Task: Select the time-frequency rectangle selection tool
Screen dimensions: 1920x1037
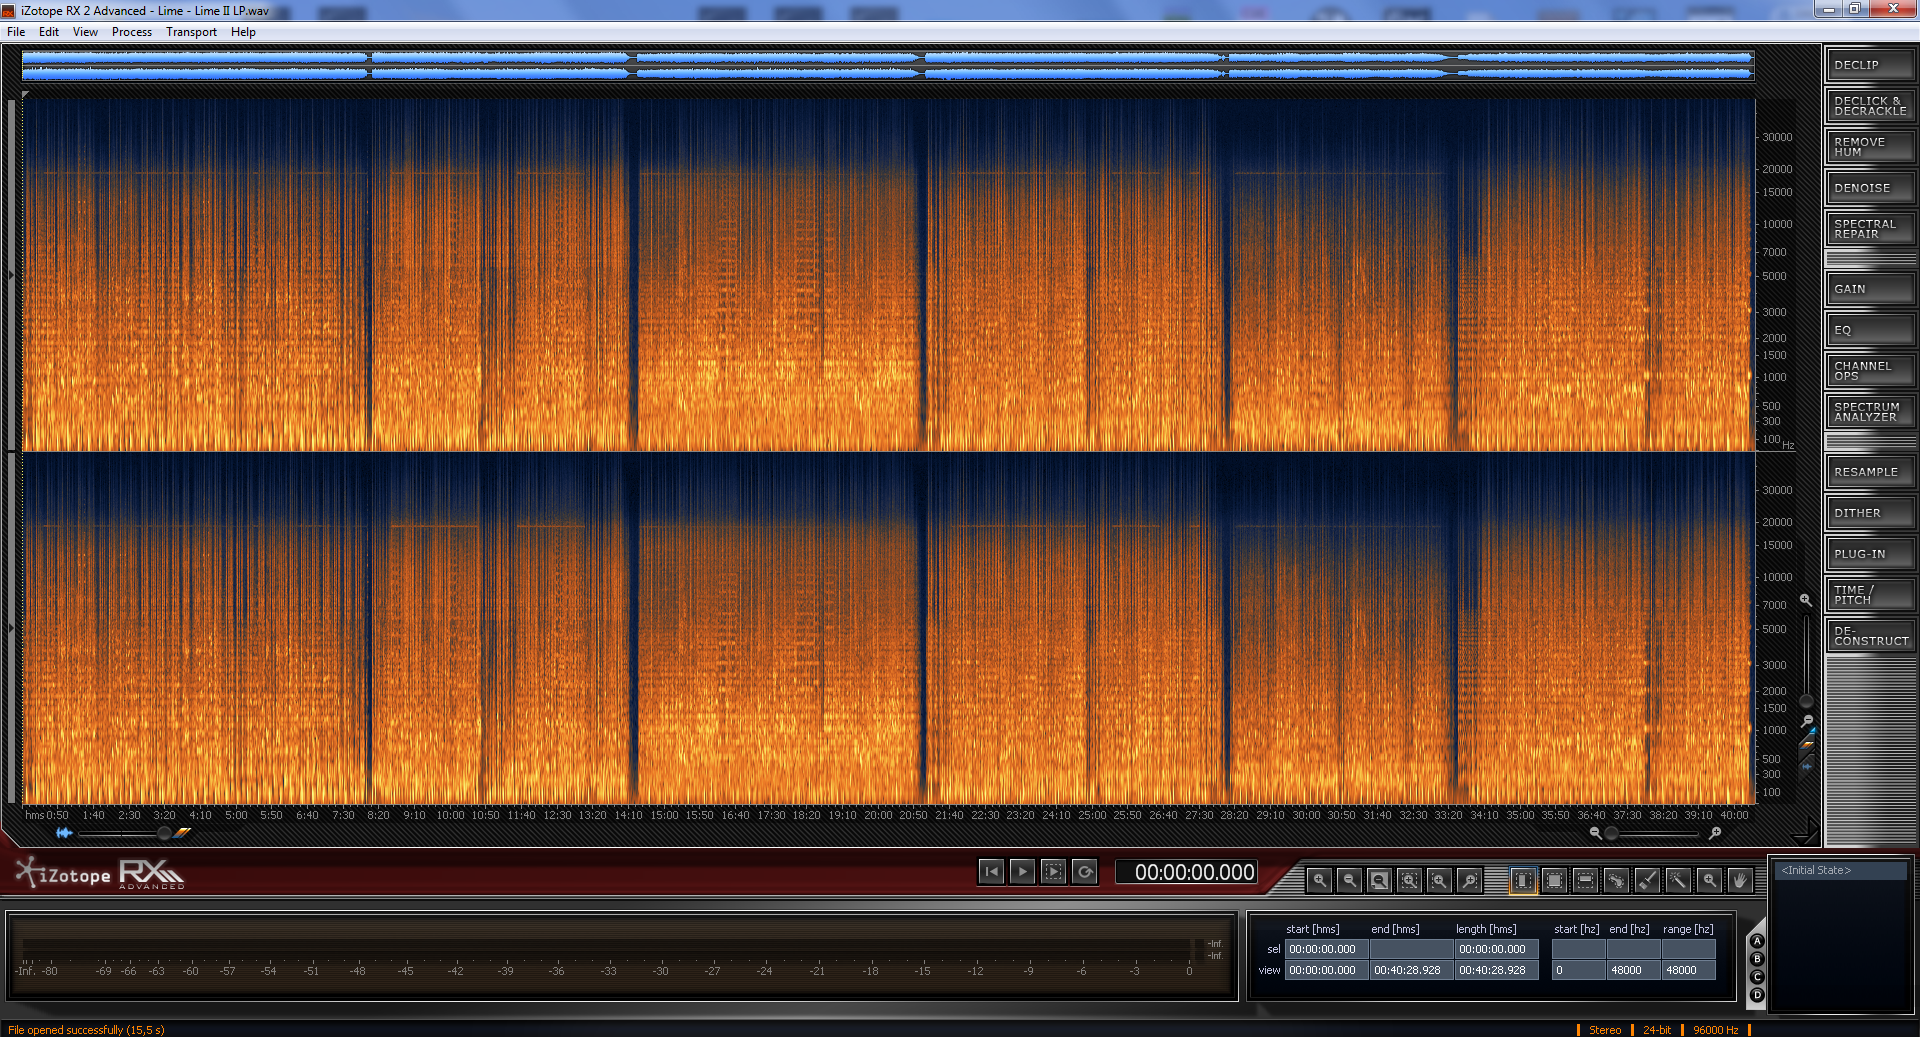Action: click(x=1554, y=880)
